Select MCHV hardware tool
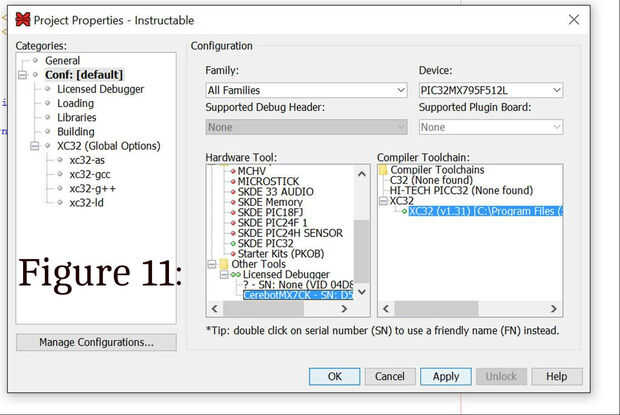The width and height of the screenshot is (620, 415). 251,171
